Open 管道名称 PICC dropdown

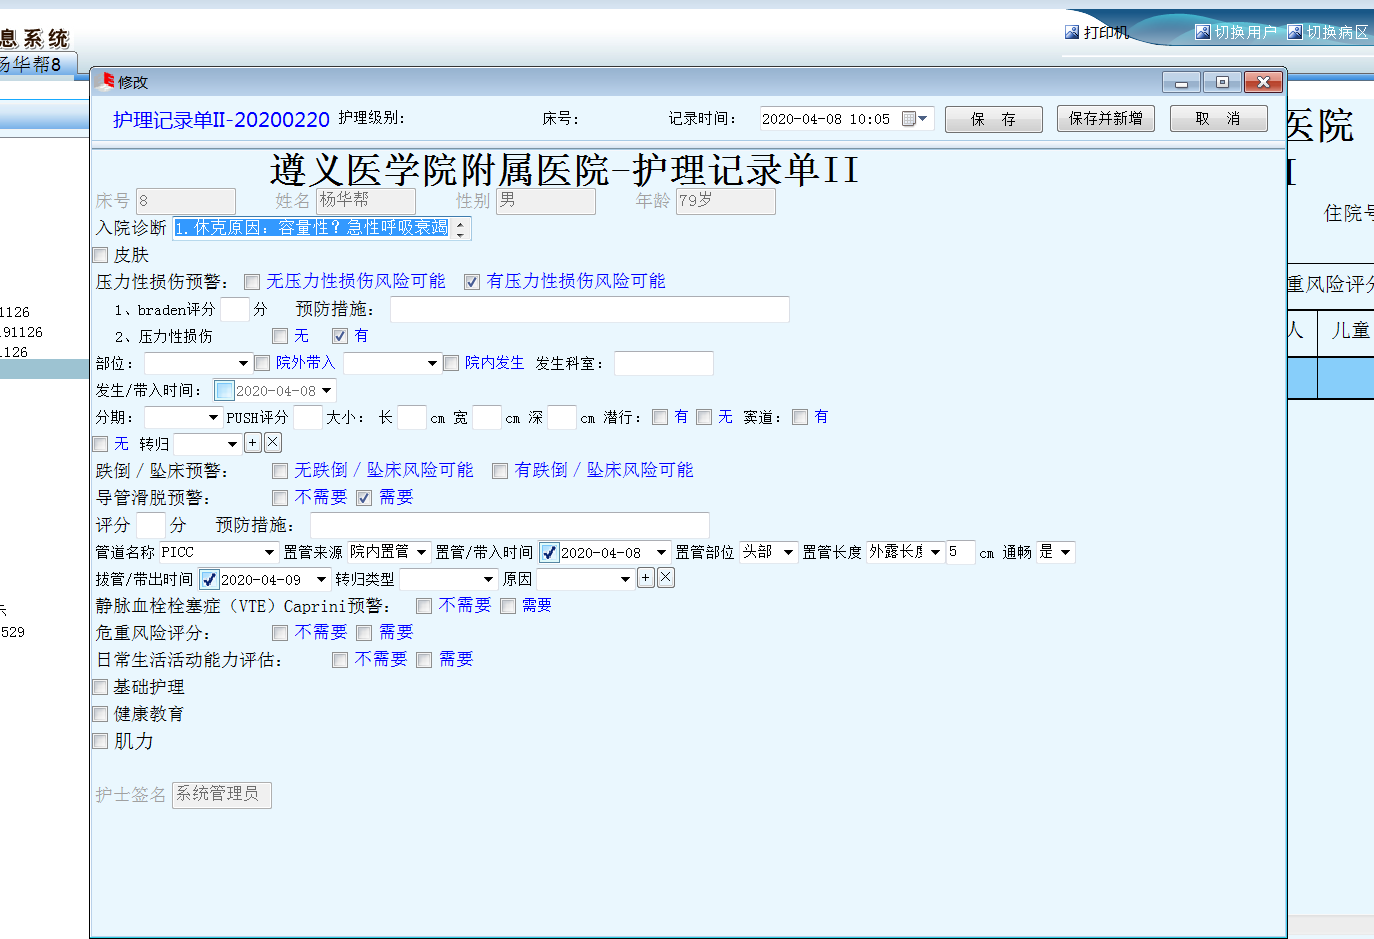[269, 552]
